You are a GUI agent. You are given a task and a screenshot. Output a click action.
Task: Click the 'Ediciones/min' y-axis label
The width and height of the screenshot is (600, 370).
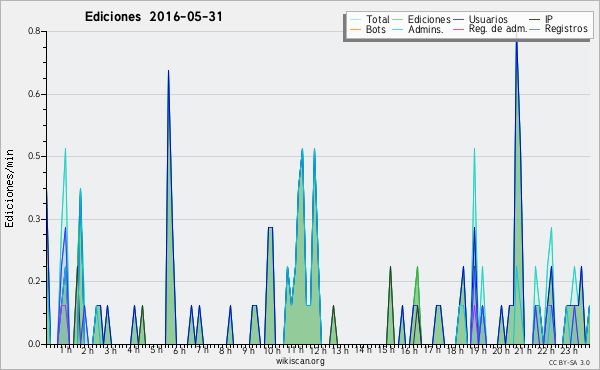tap(9, 189)
